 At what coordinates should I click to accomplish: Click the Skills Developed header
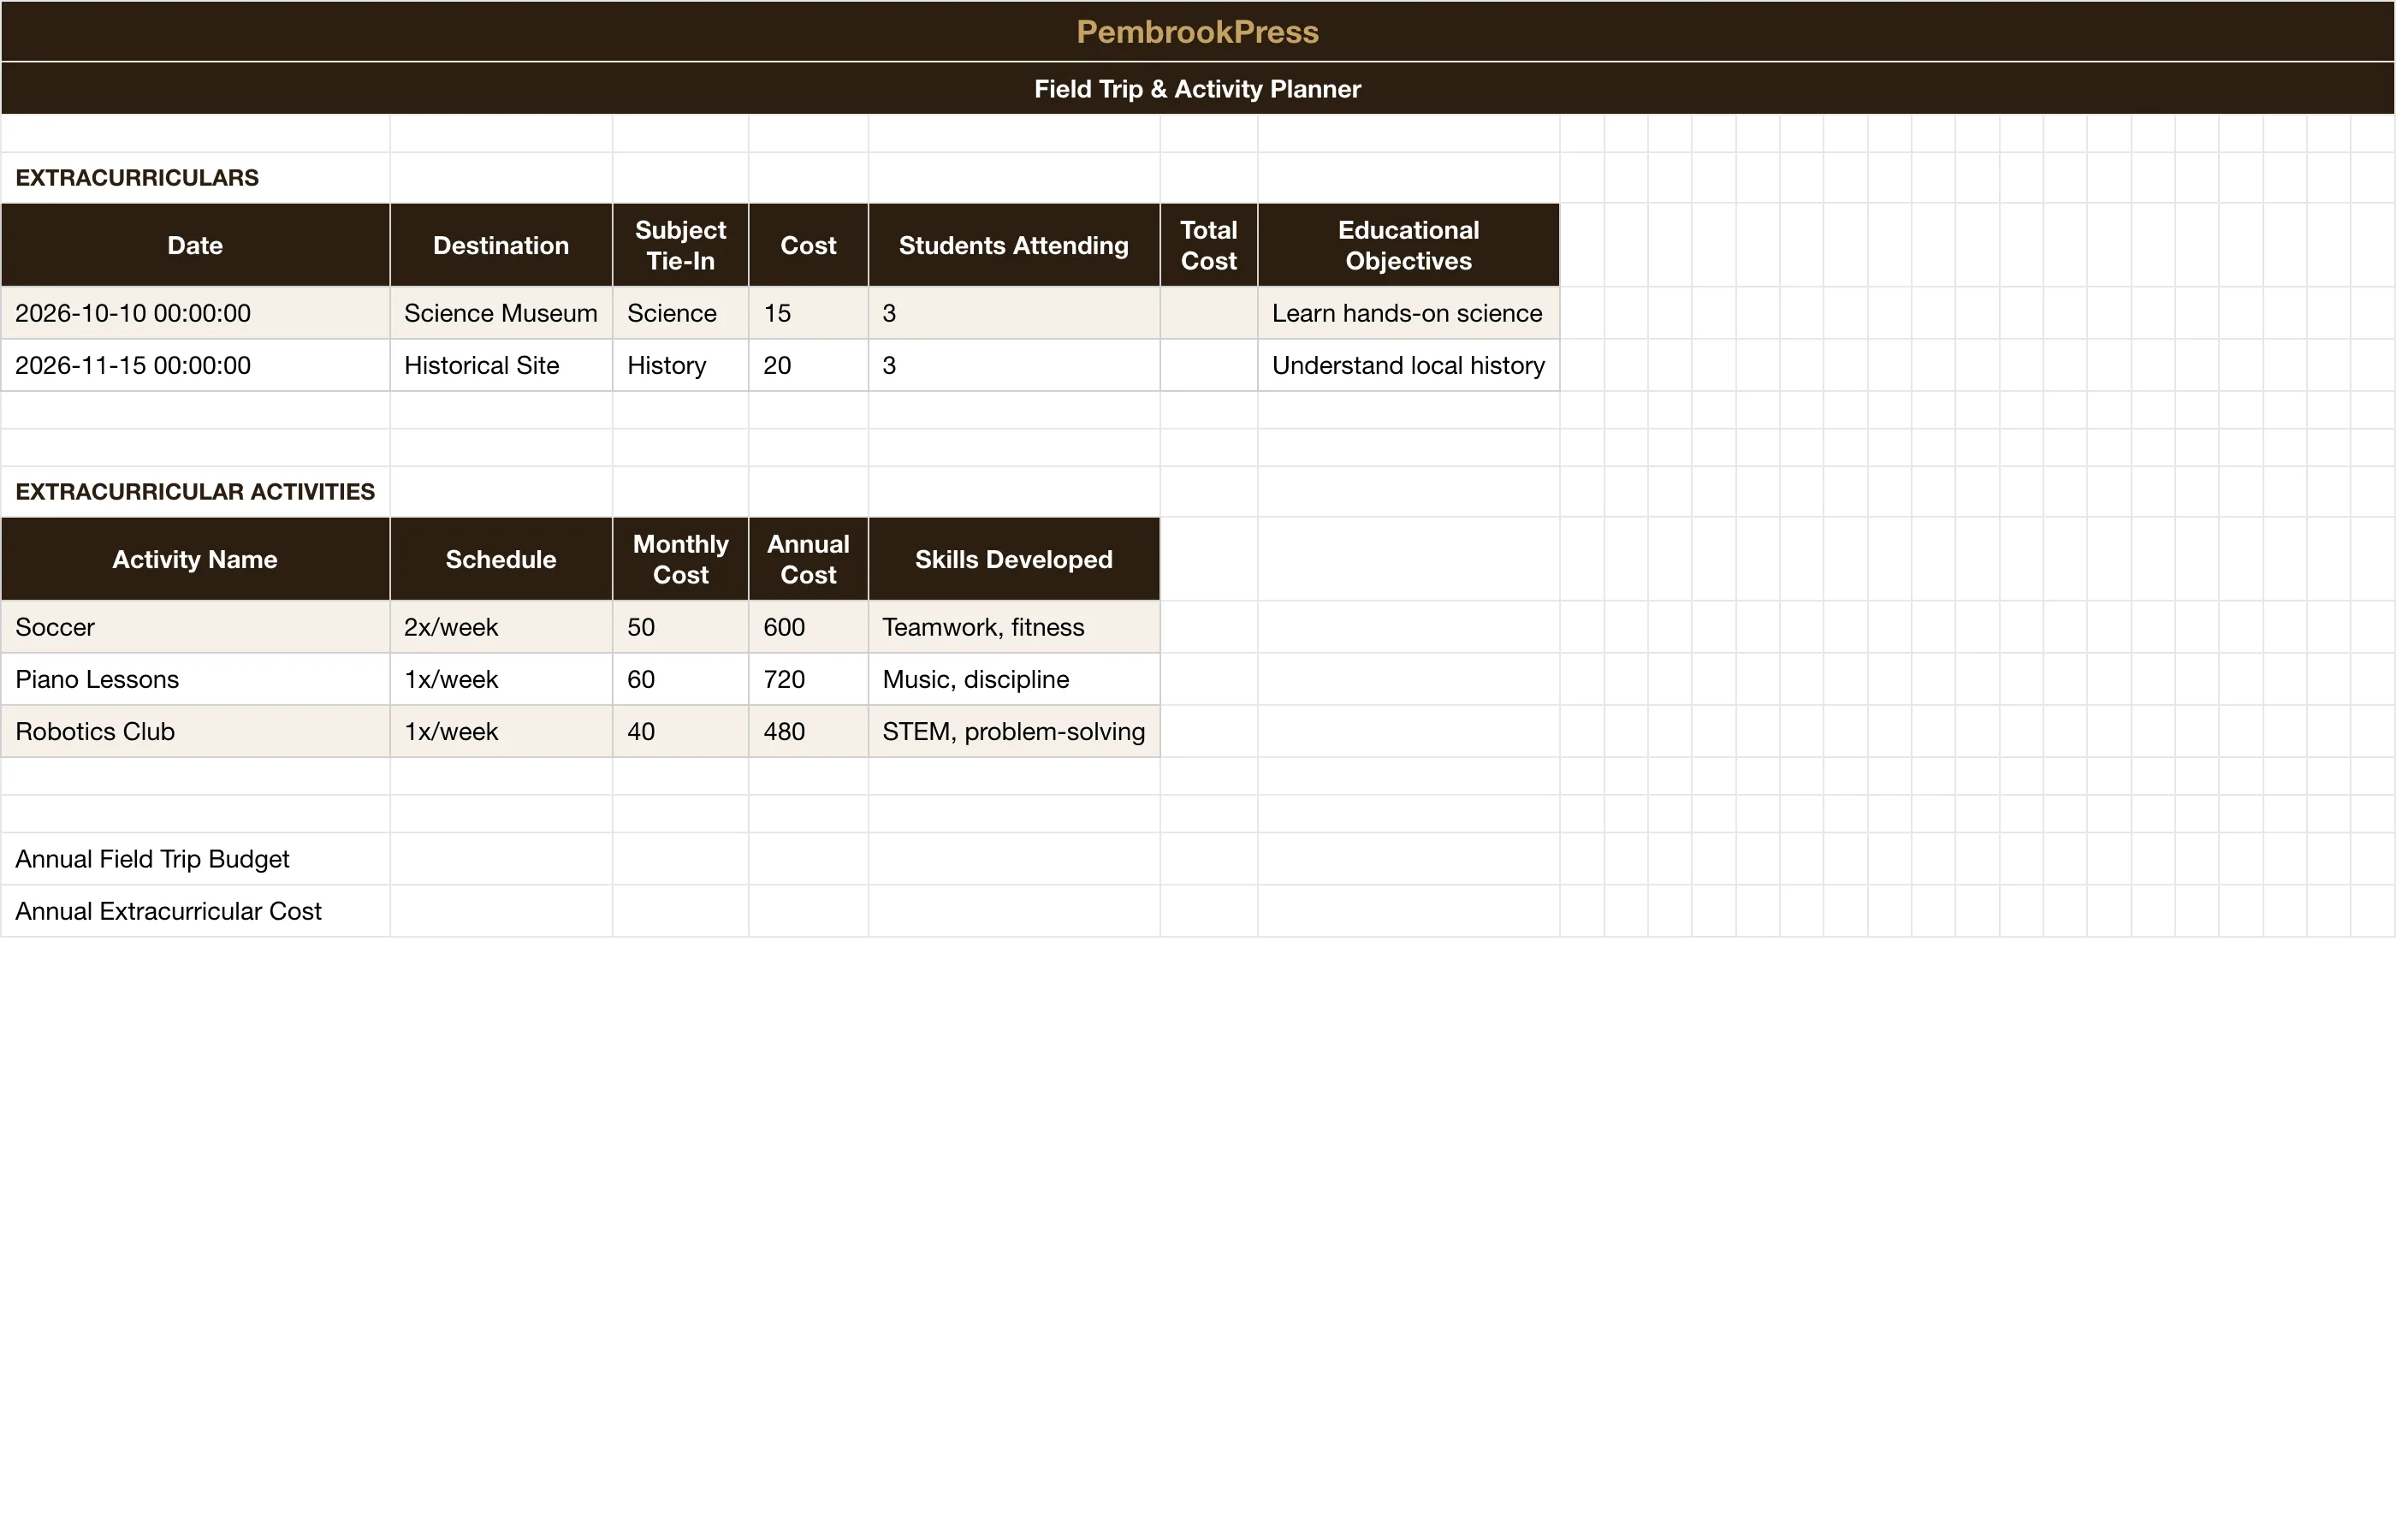tap(1014, 559)
